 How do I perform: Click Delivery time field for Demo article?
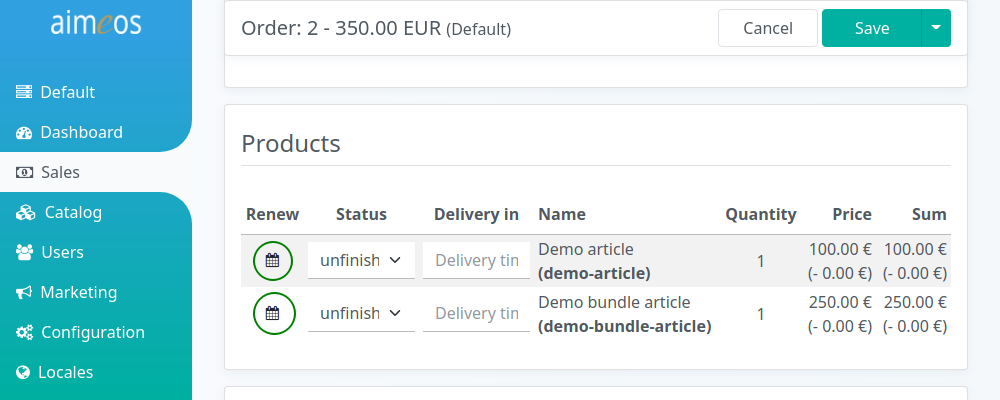pos(476,260)
